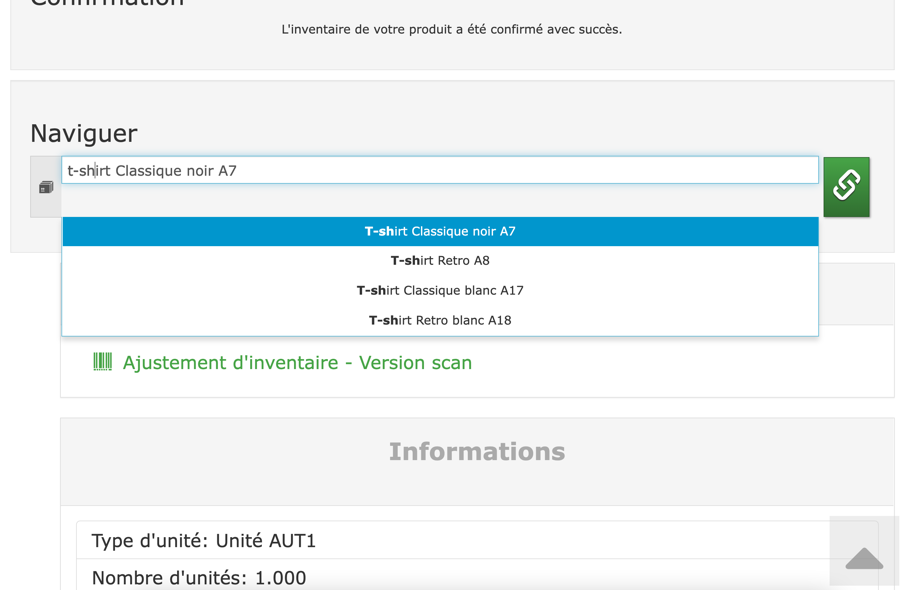Click the "Nombre d'unités: 1.000" row
Image resolution: width=907 pixels, height=590 pixels.
(199, 578)
